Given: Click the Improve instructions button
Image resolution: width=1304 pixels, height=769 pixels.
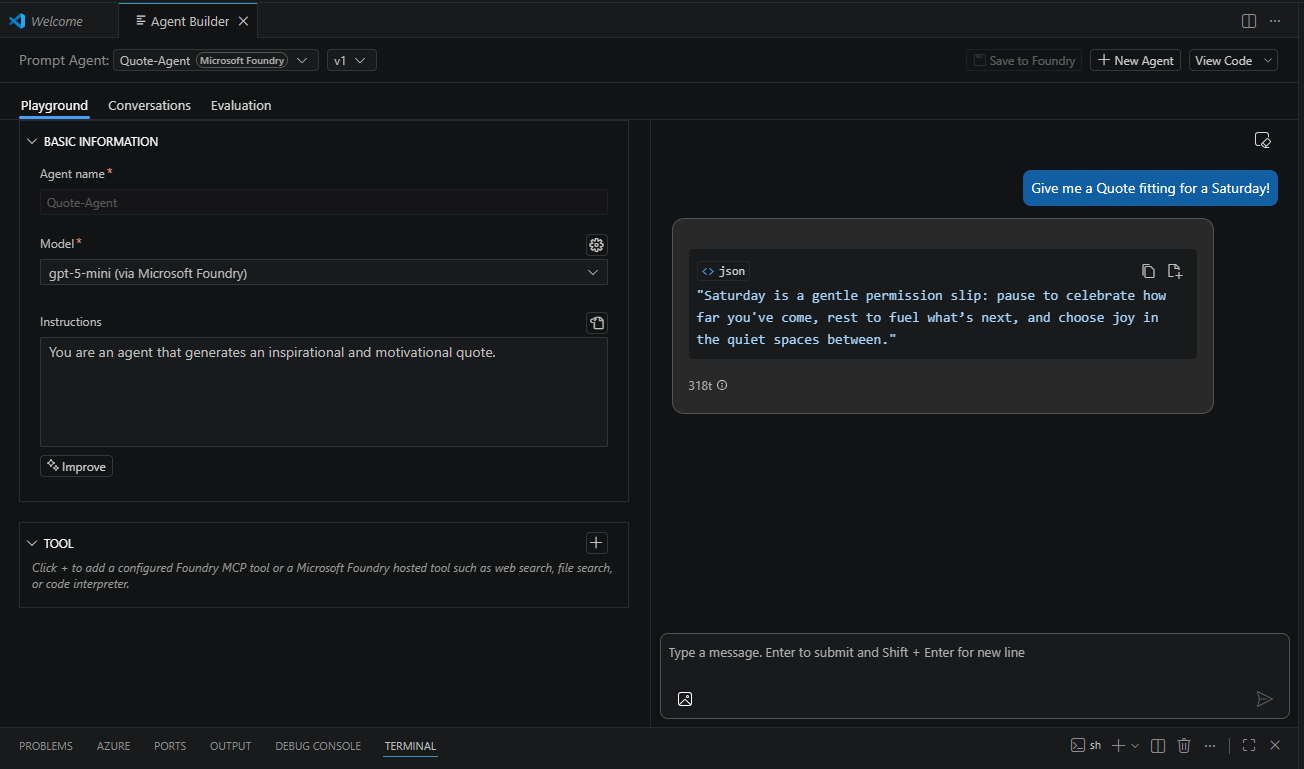Looking at the screenshot, I should tap(76, 466).
